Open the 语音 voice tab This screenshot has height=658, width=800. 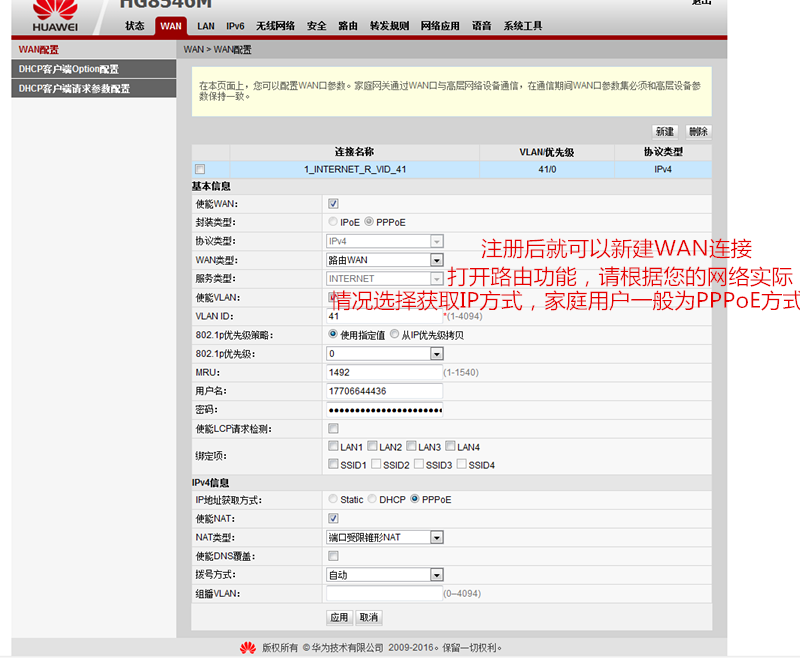coord(481,26)
